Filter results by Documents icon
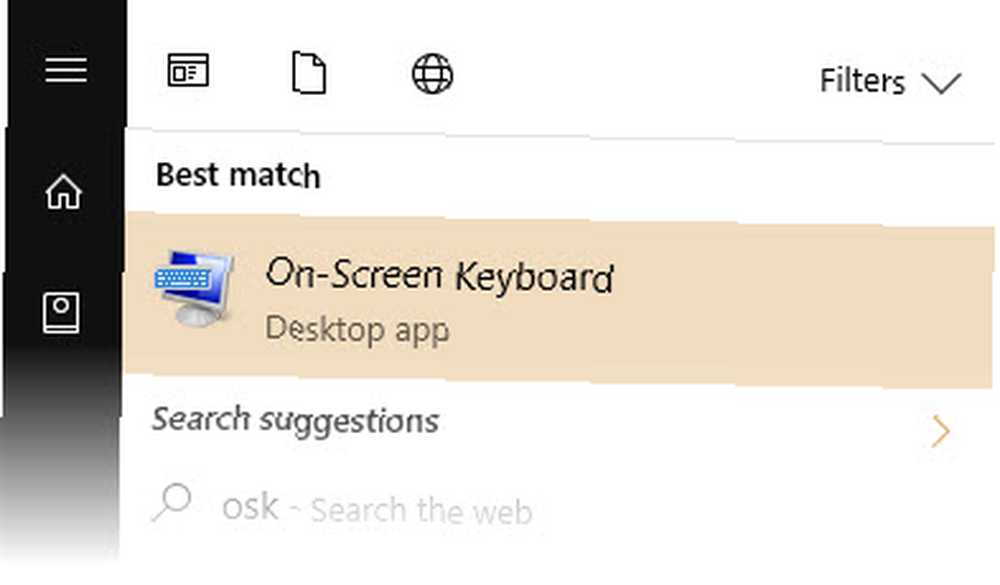The image size is (1000, 585). point(309,73)
